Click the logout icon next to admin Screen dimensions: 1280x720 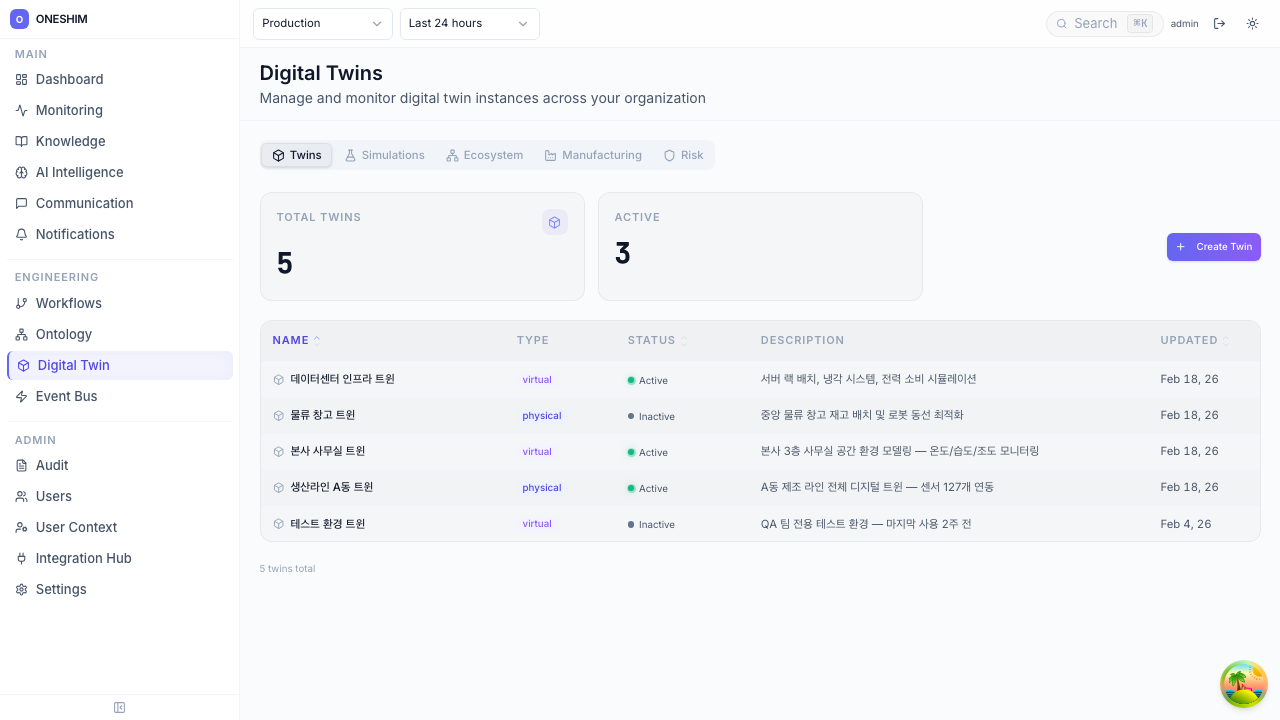point(1219,23)
